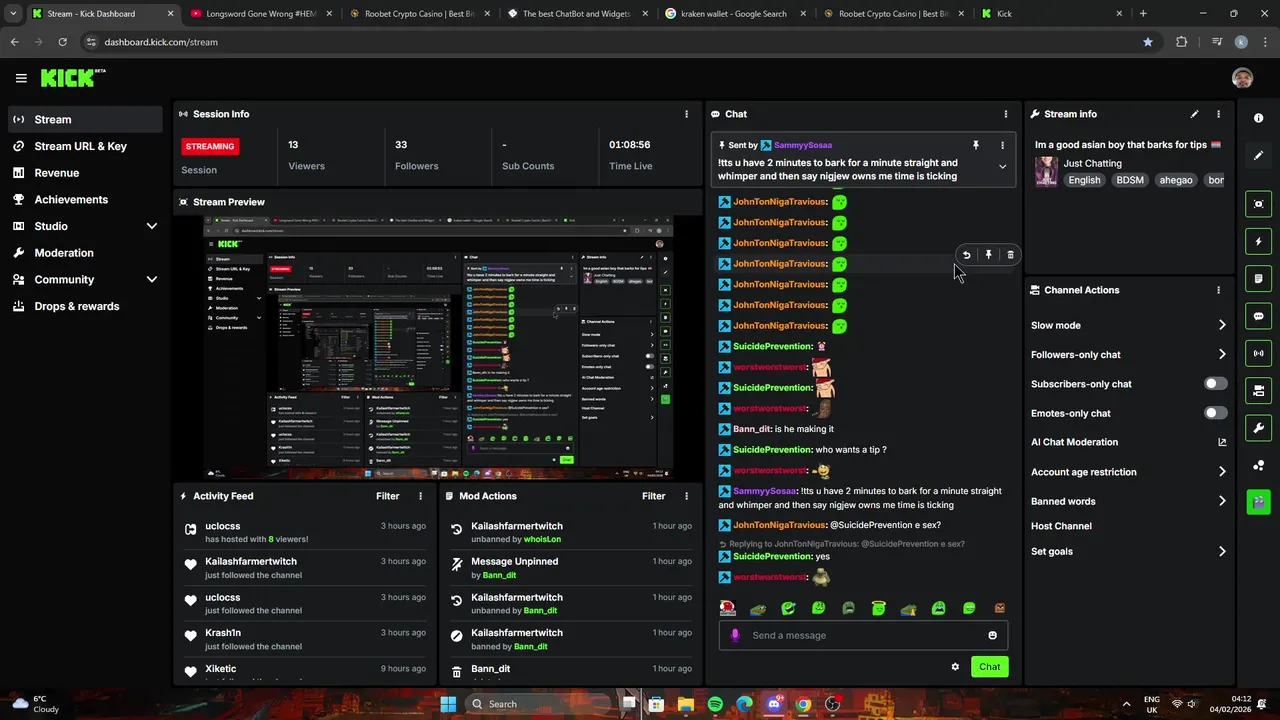Open Chat panel options menu
The width and height of the screenshot is (1280, 720).
pyautogui.click(x=1005, y=114)
